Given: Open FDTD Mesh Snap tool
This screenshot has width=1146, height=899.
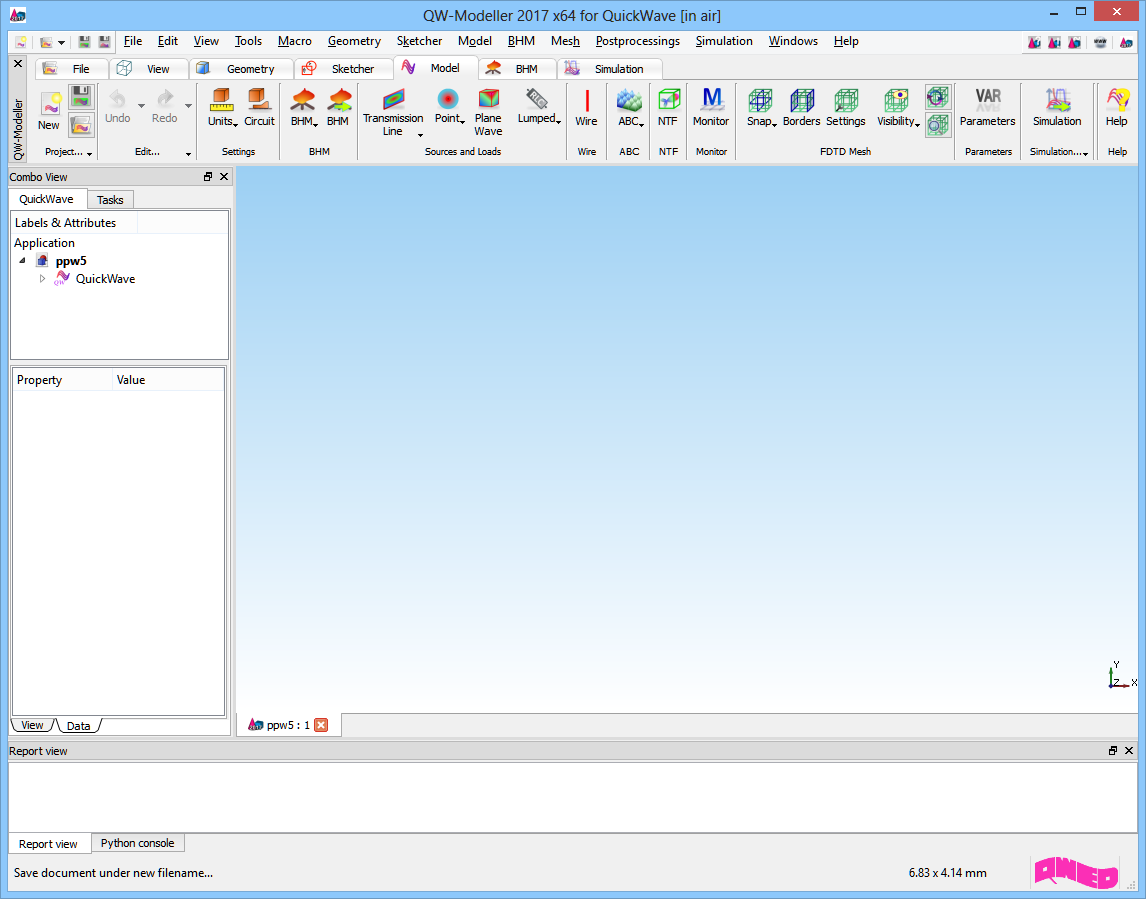Looking at the screenshot, I should click(761, 107).
